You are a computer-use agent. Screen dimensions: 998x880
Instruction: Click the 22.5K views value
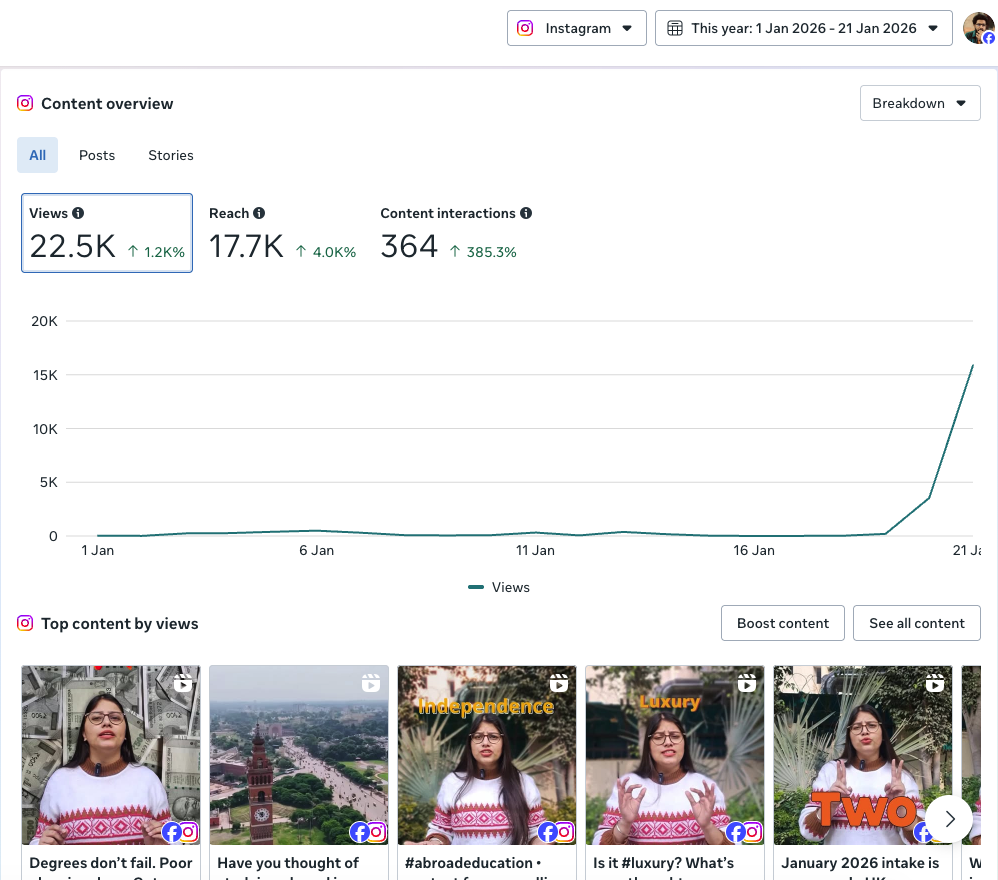click(73, 246)
